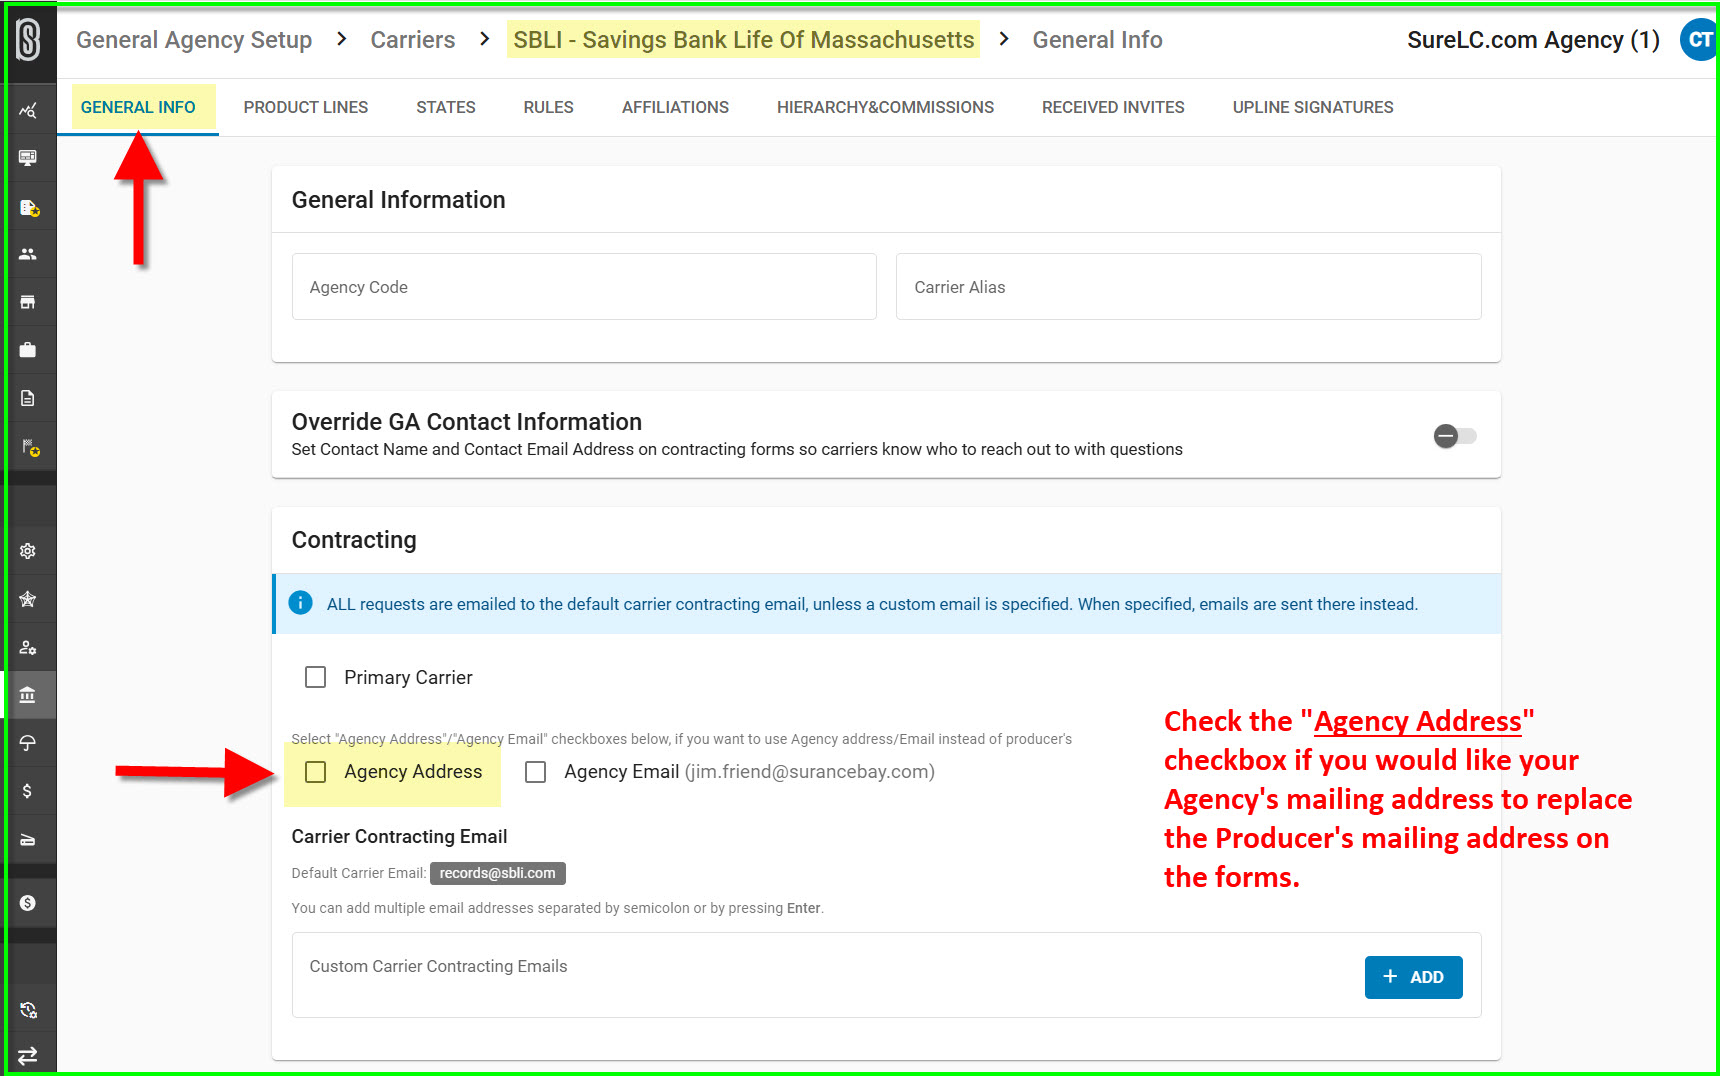Toggle Override GA Contact Information switch
This screenshot has height=1076, width=1720.
point(1455,436)
